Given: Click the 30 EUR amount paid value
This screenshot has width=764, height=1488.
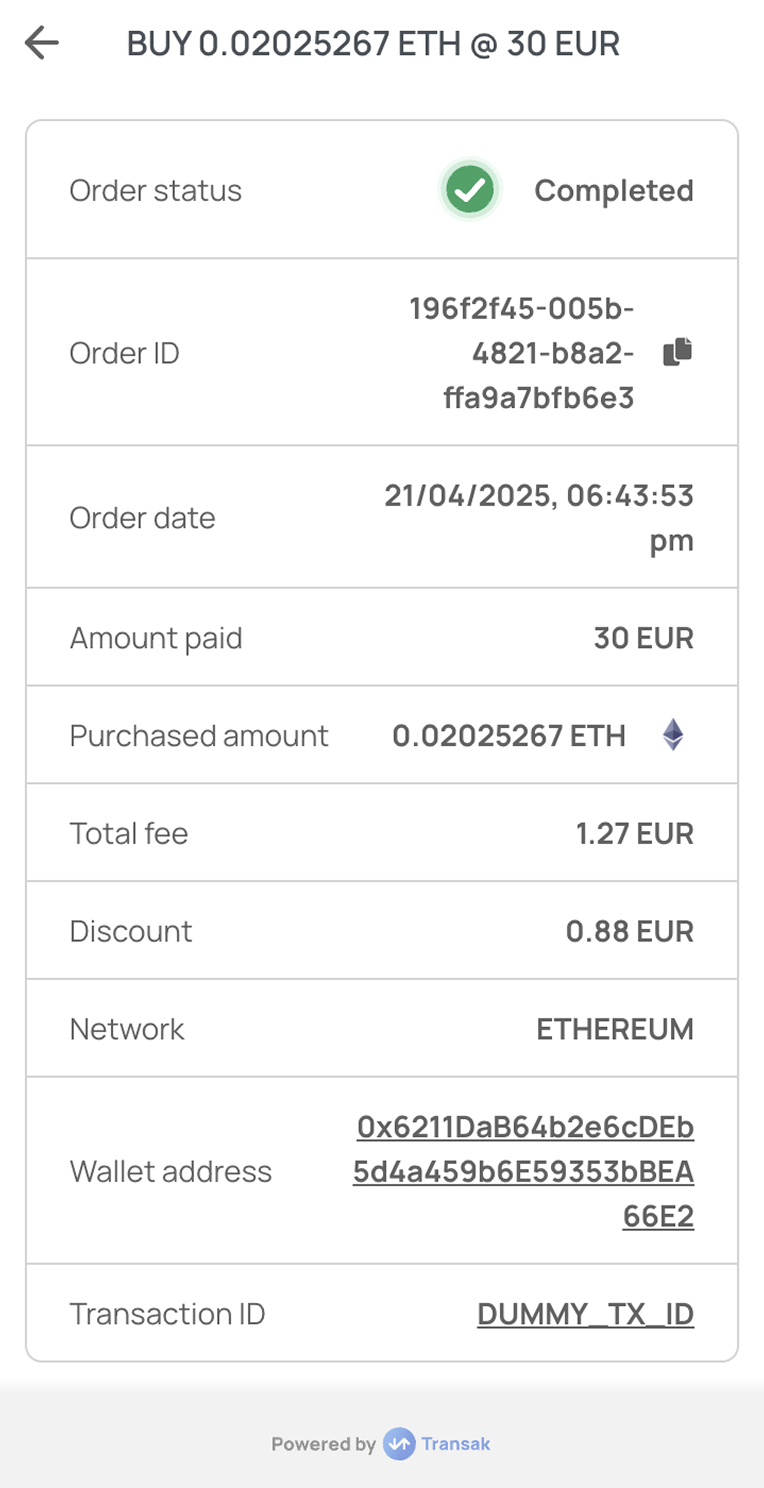Looking at the screenshot, I should pyautogui.click(x=644, y=638).
